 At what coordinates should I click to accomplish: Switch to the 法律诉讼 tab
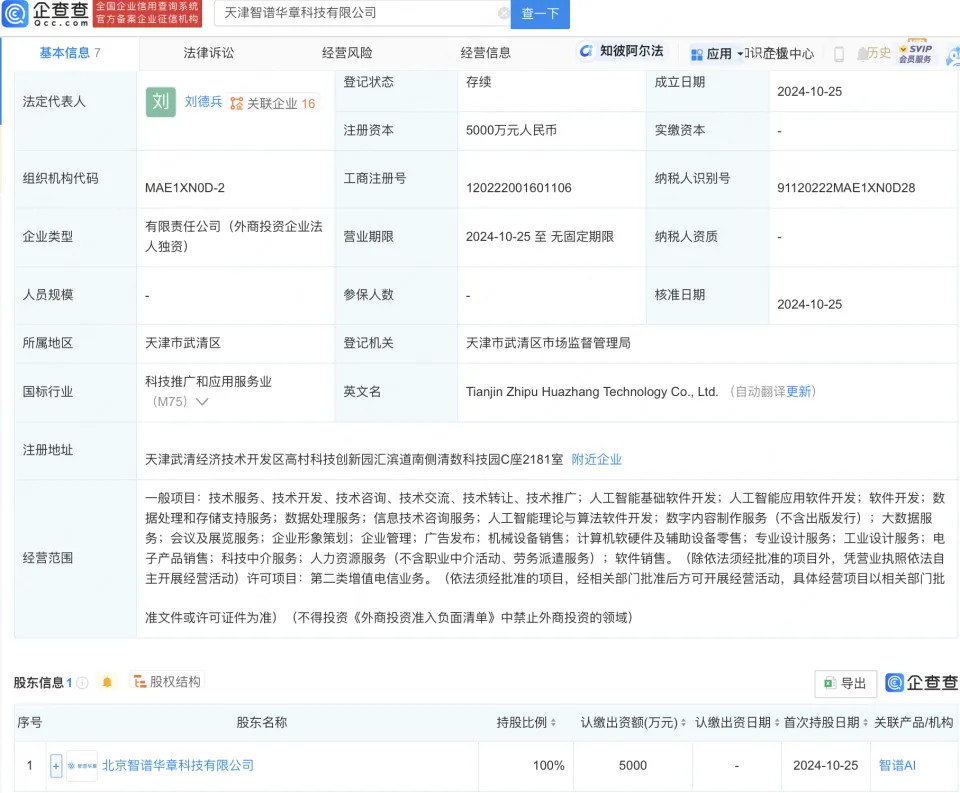[208, 53]
